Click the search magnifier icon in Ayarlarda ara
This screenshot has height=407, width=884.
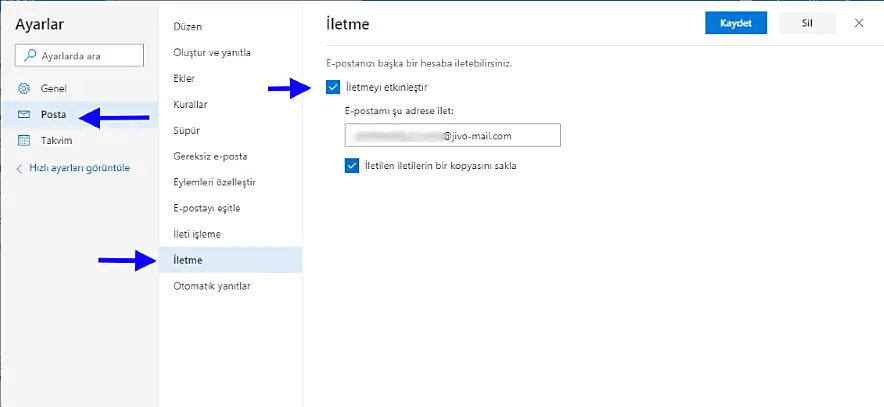click(27, 56)
